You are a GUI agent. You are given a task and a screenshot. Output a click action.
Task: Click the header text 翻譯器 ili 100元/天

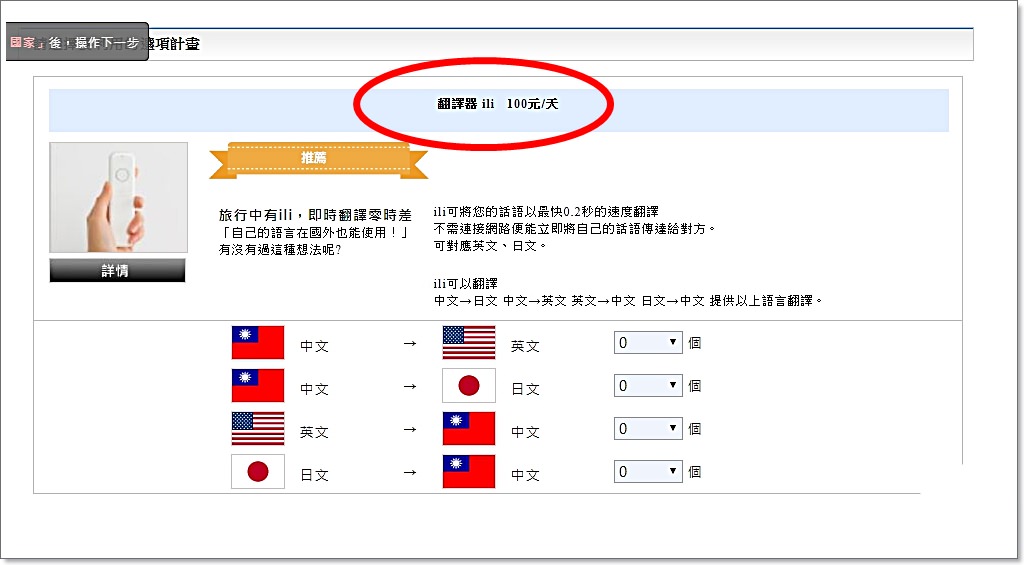point(498,104)
